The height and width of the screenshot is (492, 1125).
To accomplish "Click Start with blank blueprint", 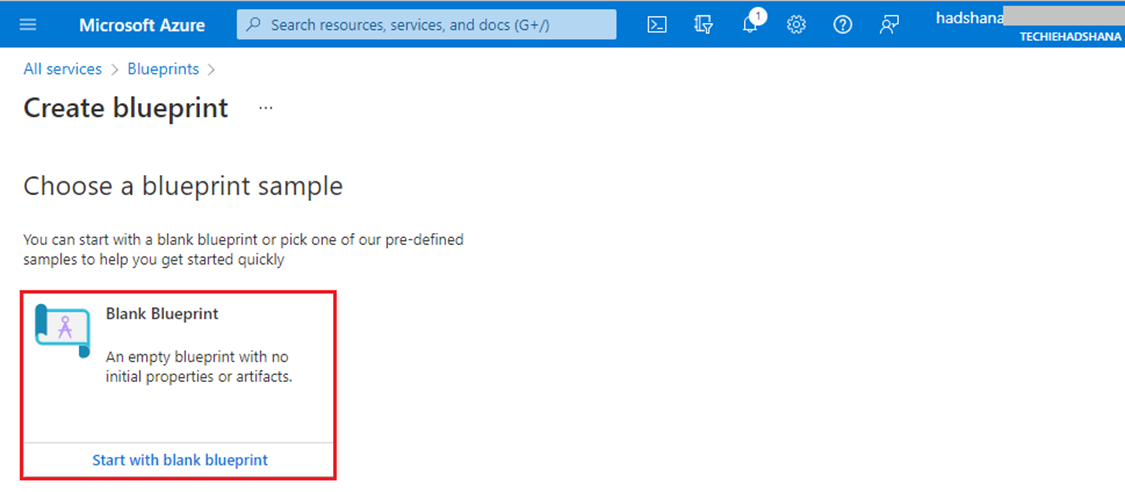I will [x=180, y=460].
